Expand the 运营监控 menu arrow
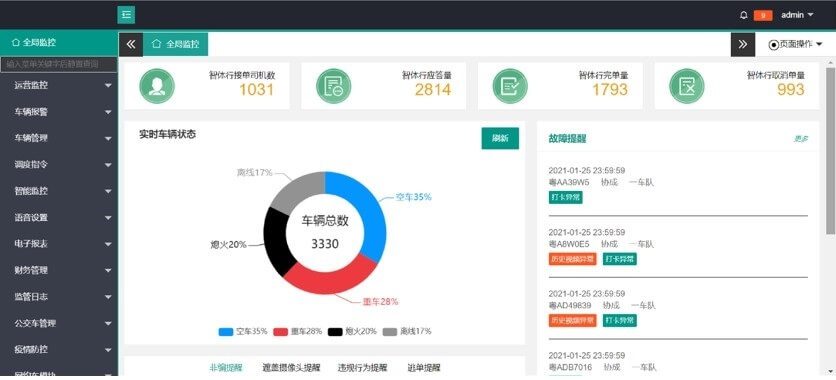The width and height of the screenshot is (836, 380). (x=108, y=85)
